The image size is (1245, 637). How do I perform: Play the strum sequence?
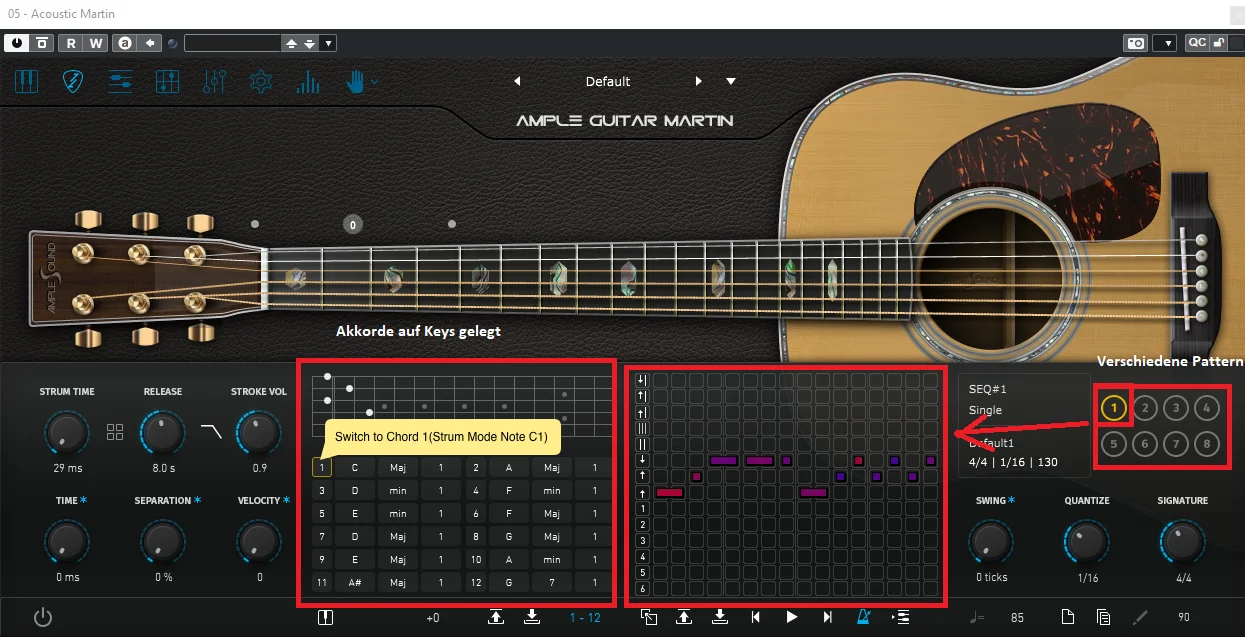click(792, 617)
